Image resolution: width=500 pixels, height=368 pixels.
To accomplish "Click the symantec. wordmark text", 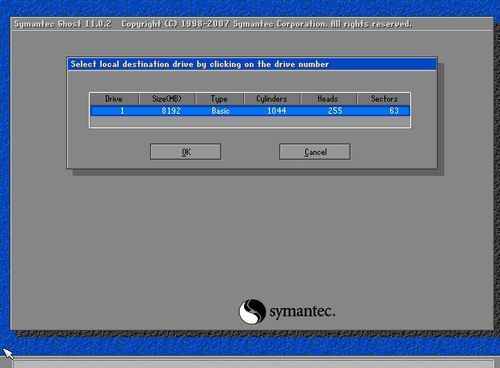I will (302, 311).
